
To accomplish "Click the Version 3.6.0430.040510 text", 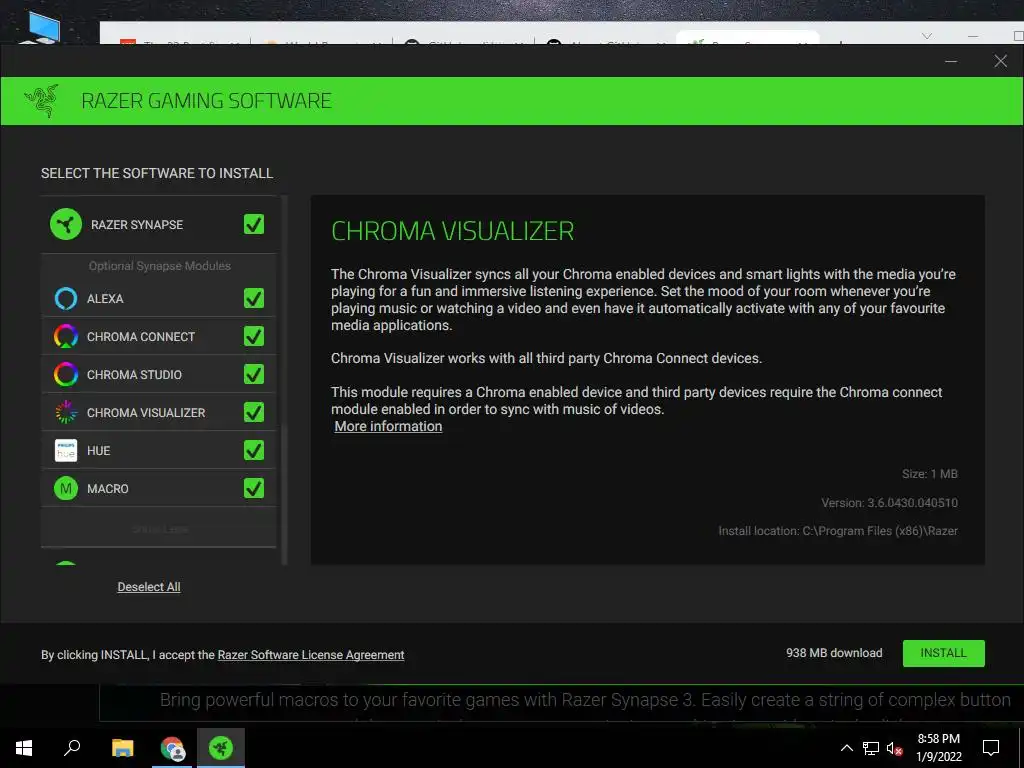I will tap(889, 503).
